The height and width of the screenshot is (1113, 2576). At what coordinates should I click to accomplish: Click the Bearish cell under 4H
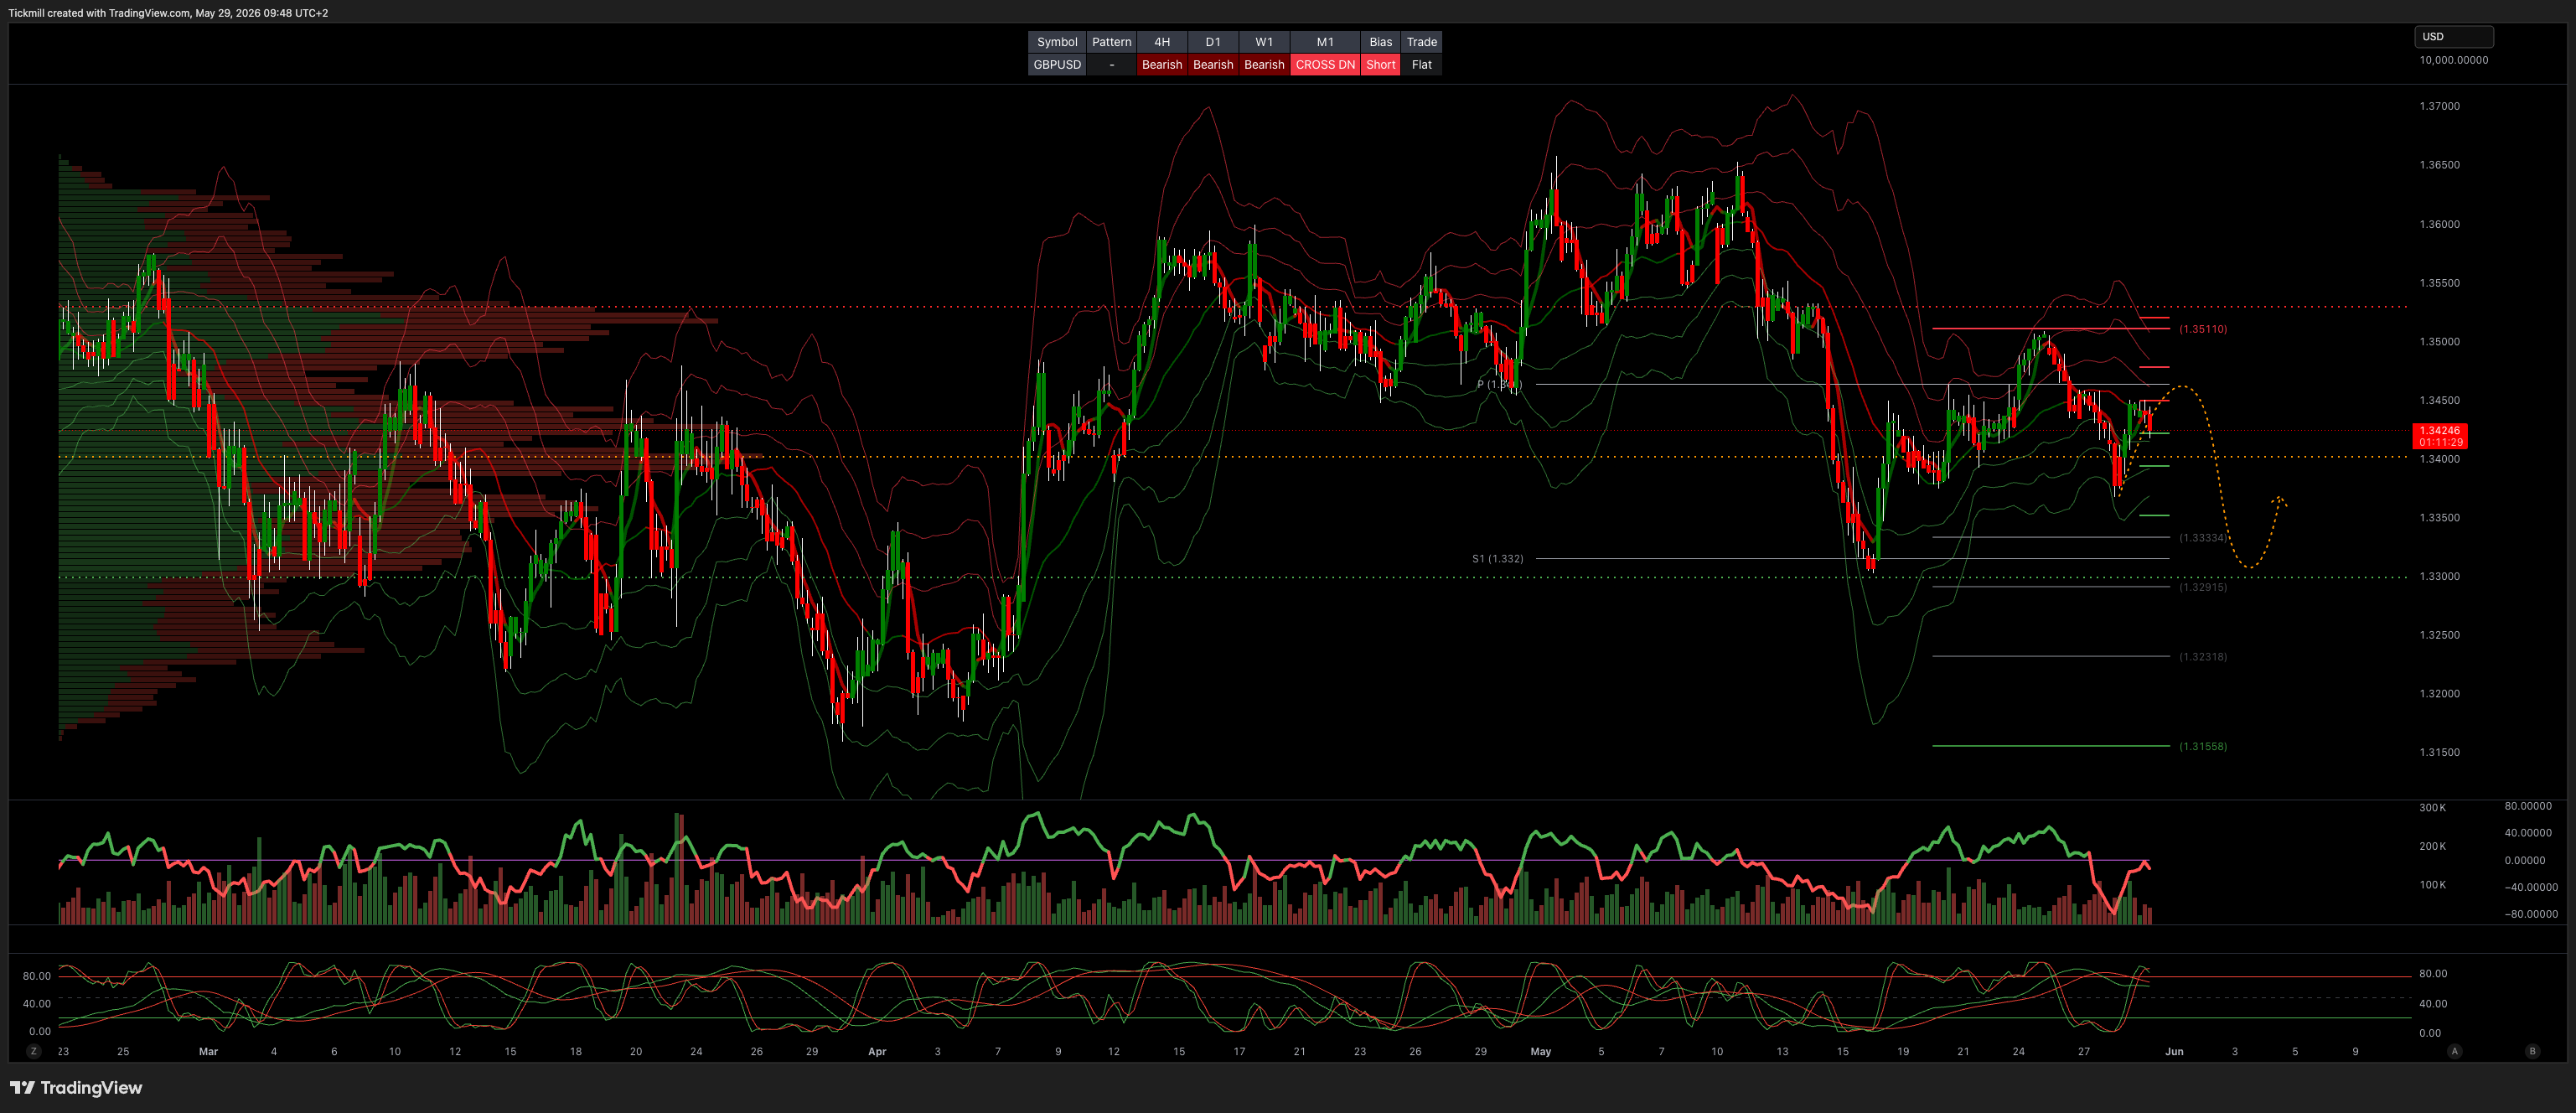point(1162,65)
